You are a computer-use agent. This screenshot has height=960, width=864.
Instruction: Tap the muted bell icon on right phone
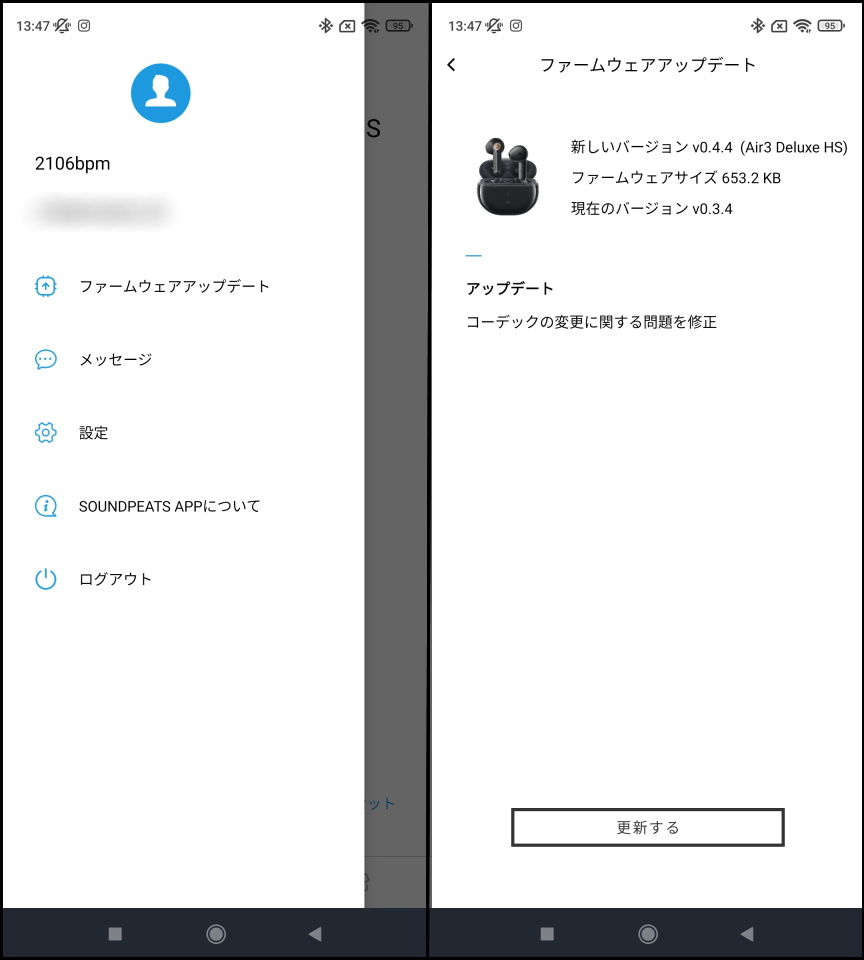(x=494, y=26)
